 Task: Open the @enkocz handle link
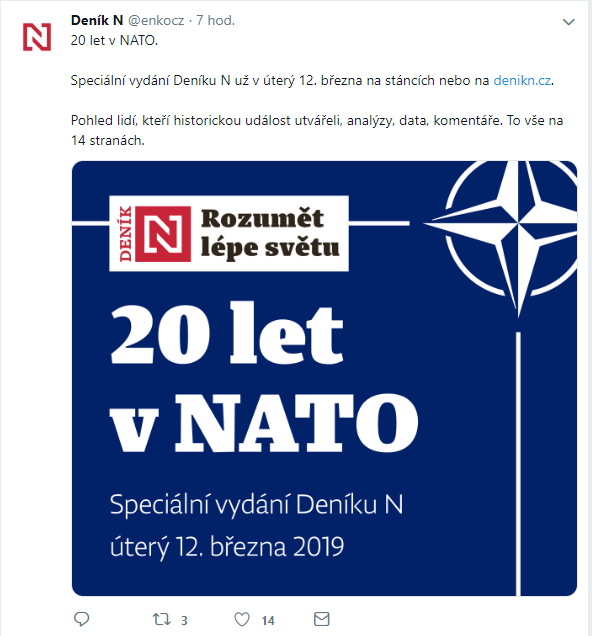(156, 20)
